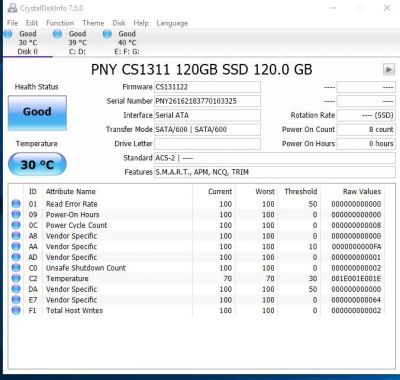Click the empty Drive Letter field
Image resolution: width=400 pixels, height=380 pixels.
pyautogui.click(x=207, y=144)
